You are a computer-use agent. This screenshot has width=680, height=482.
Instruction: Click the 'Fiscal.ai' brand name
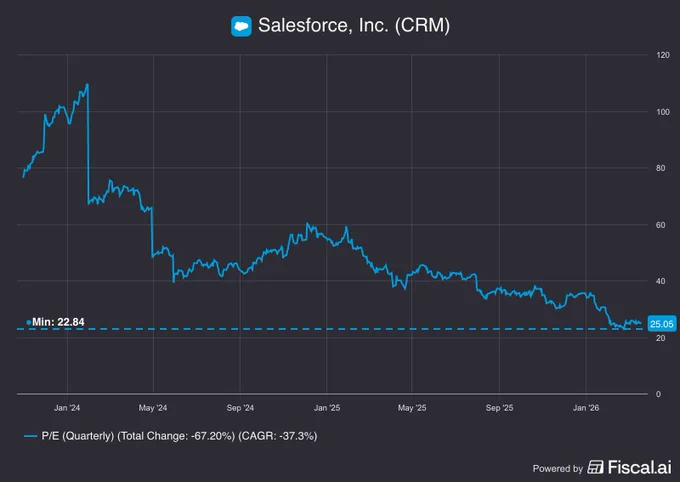[639, 467]
